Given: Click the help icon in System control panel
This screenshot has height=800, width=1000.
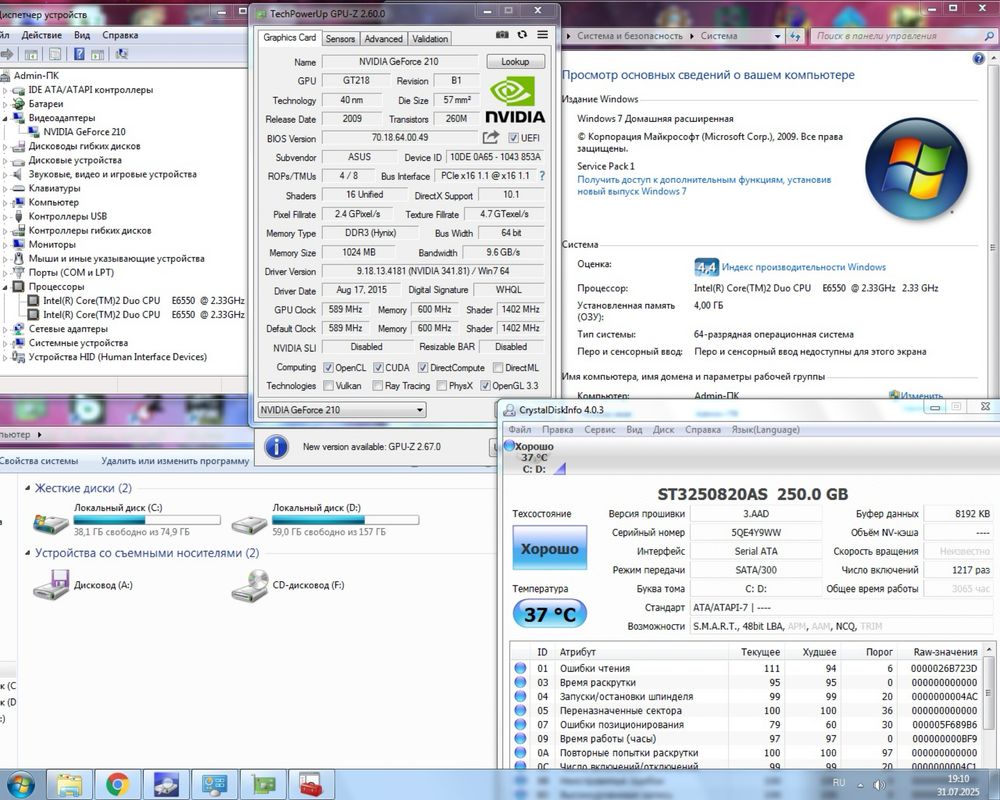Looking at the screenshot, I should point(978,59).
